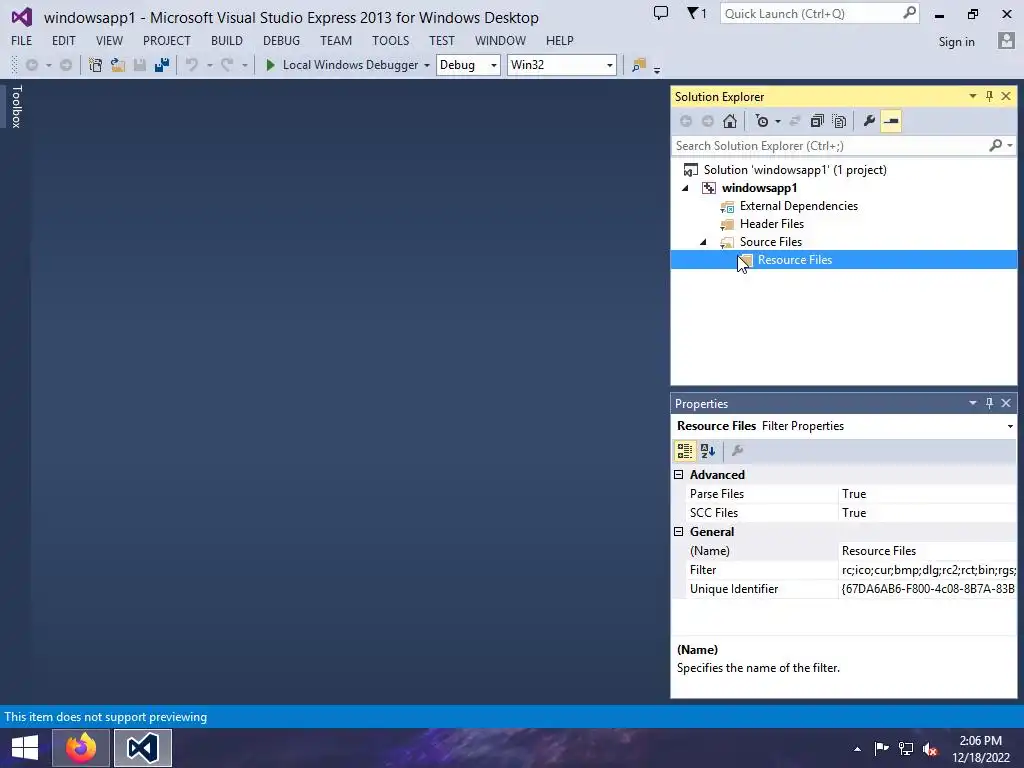Open the Windows Start button

coord(25,748)
